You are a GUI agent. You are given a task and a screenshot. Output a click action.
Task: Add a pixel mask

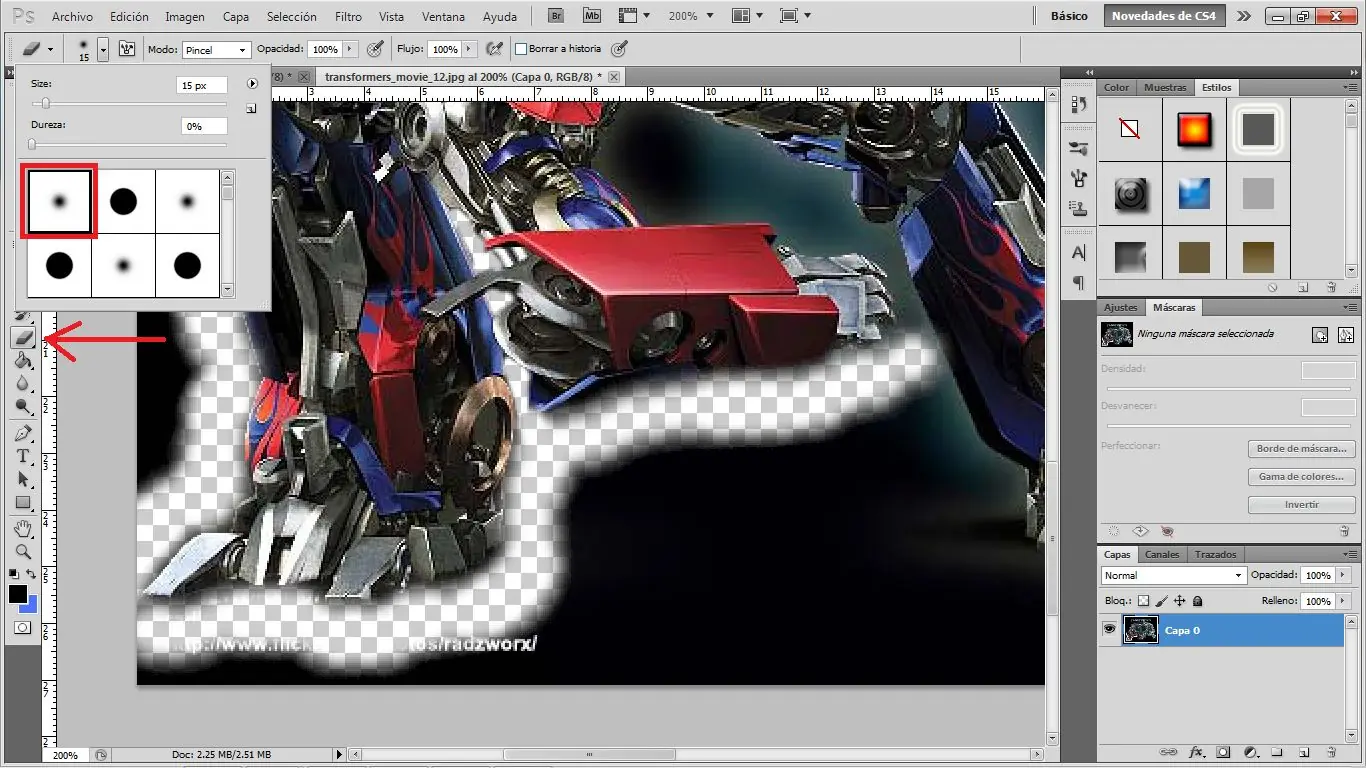(x=1321, y=335)
